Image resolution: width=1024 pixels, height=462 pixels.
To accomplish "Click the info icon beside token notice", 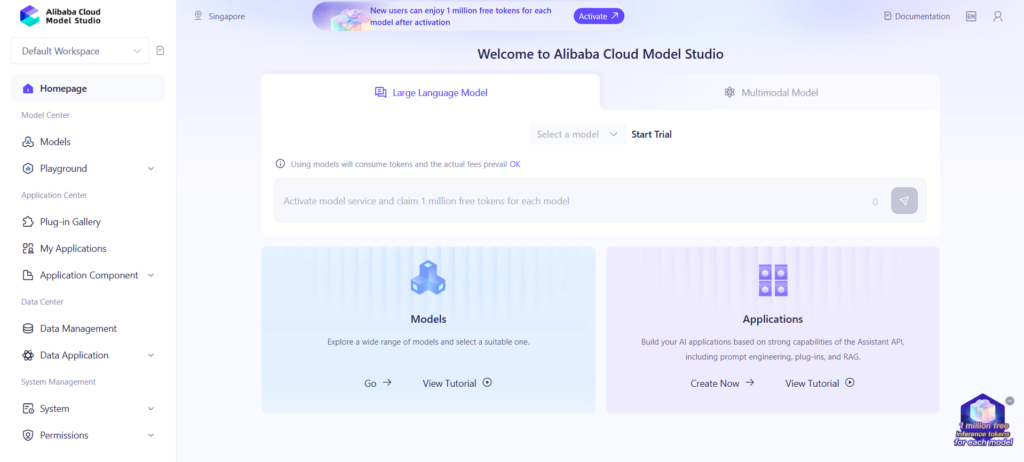I will pos(280,164).
